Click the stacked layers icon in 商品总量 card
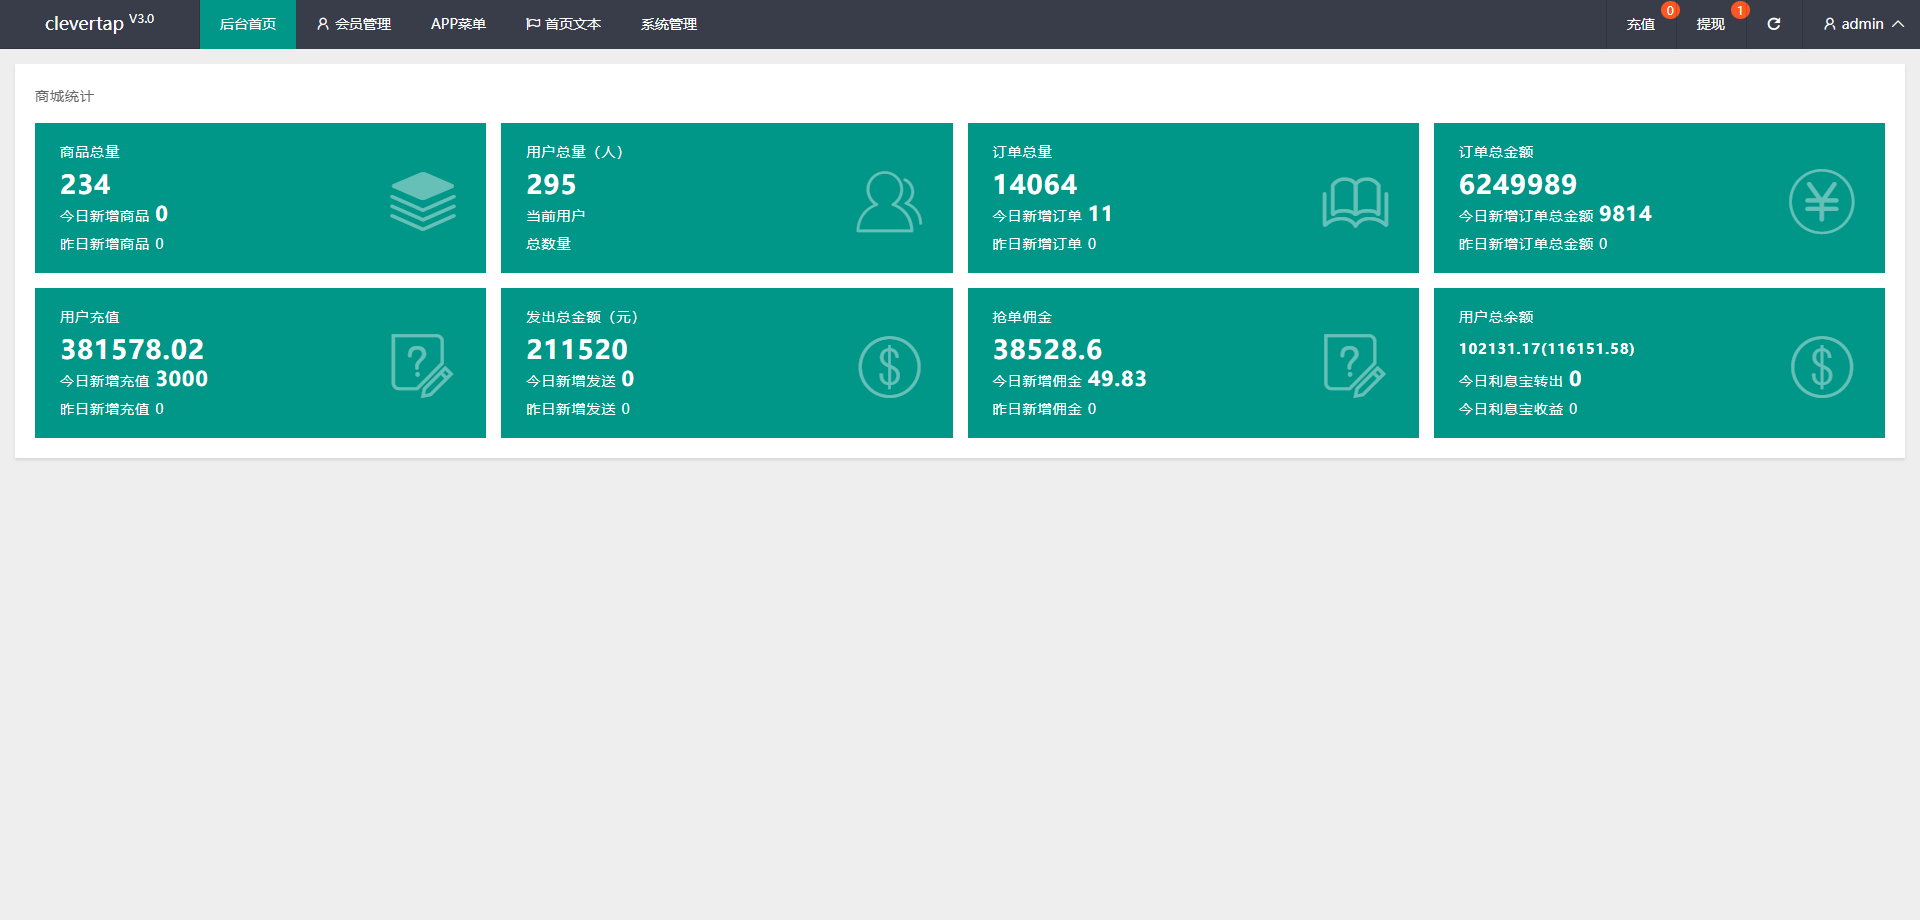This screenshot has width=1920, height=920. click(422, 201)
